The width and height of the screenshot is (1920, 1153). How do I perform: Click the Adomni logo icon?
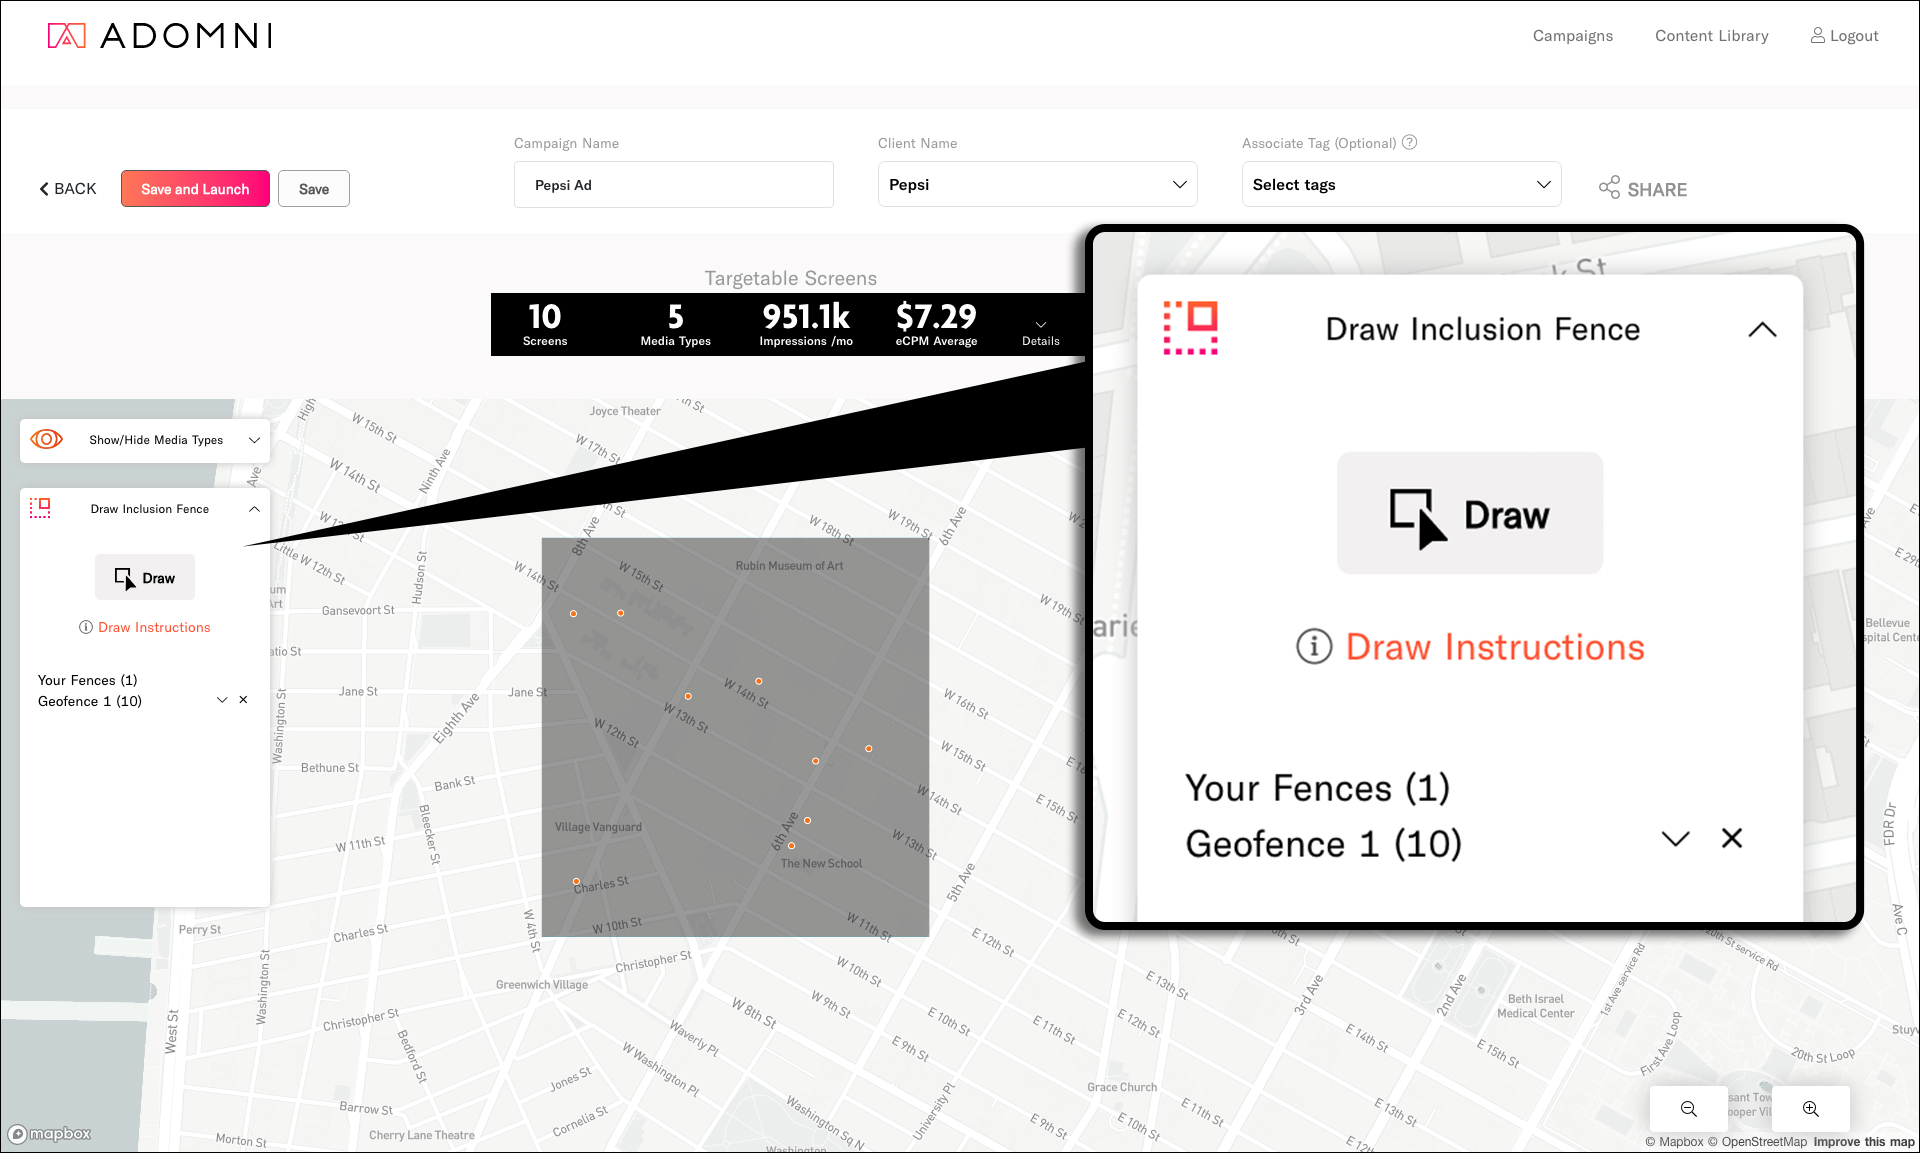[66, 36]
